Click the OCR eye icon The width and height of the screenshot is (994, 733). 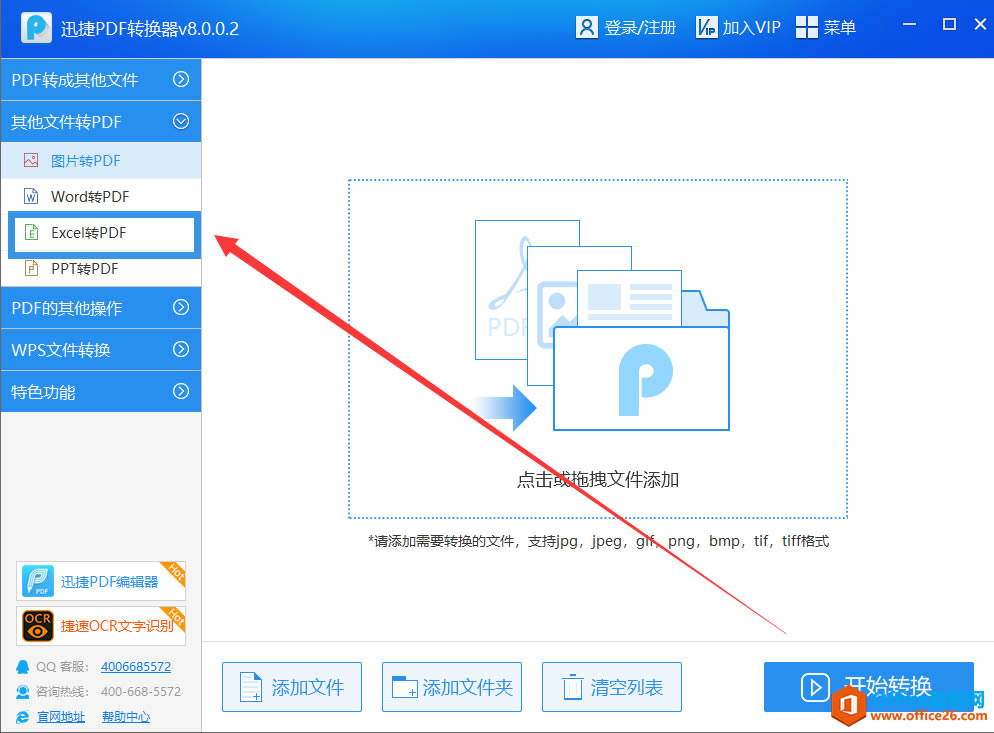[37, 626]
